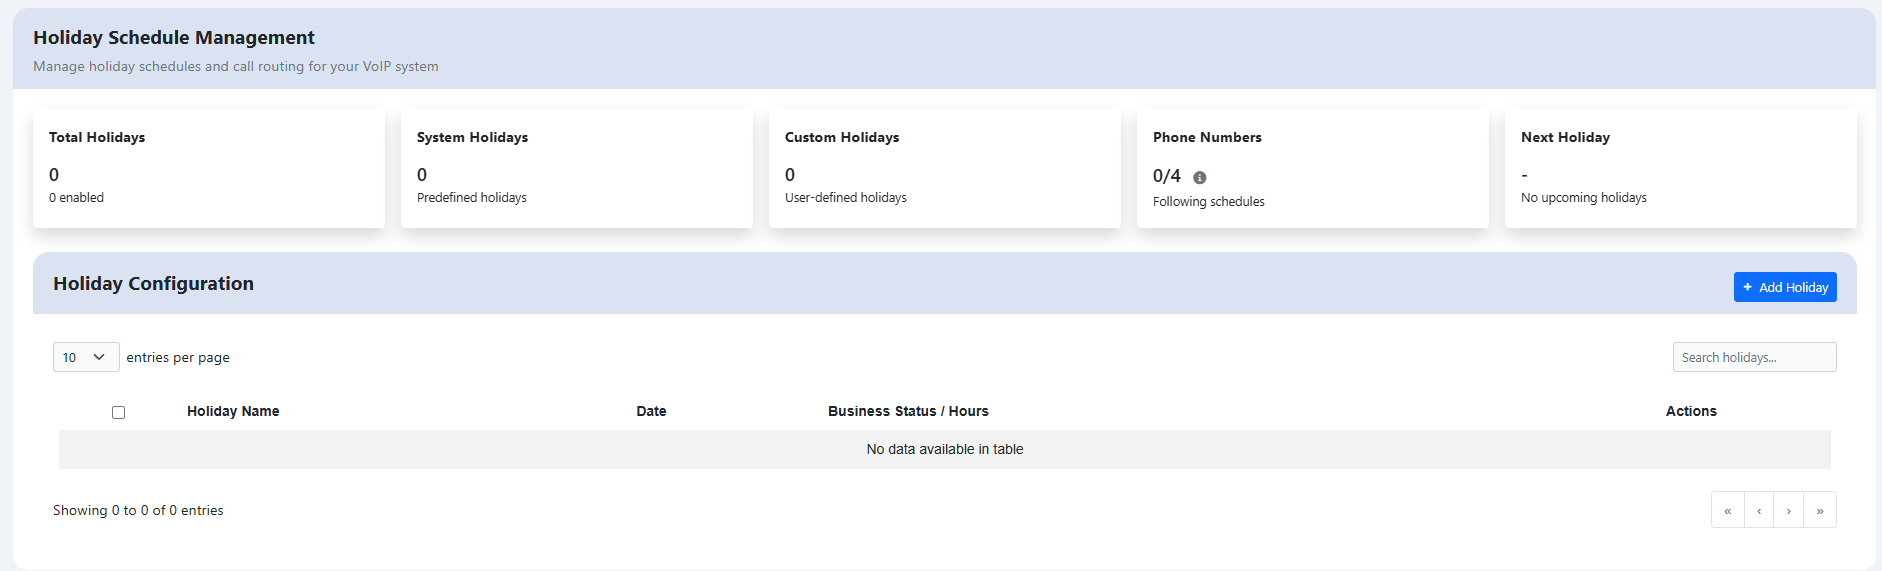Select the Phone Numbers summary card
The width and height of the screenshot is (1882, 571).
[1313, 168]
